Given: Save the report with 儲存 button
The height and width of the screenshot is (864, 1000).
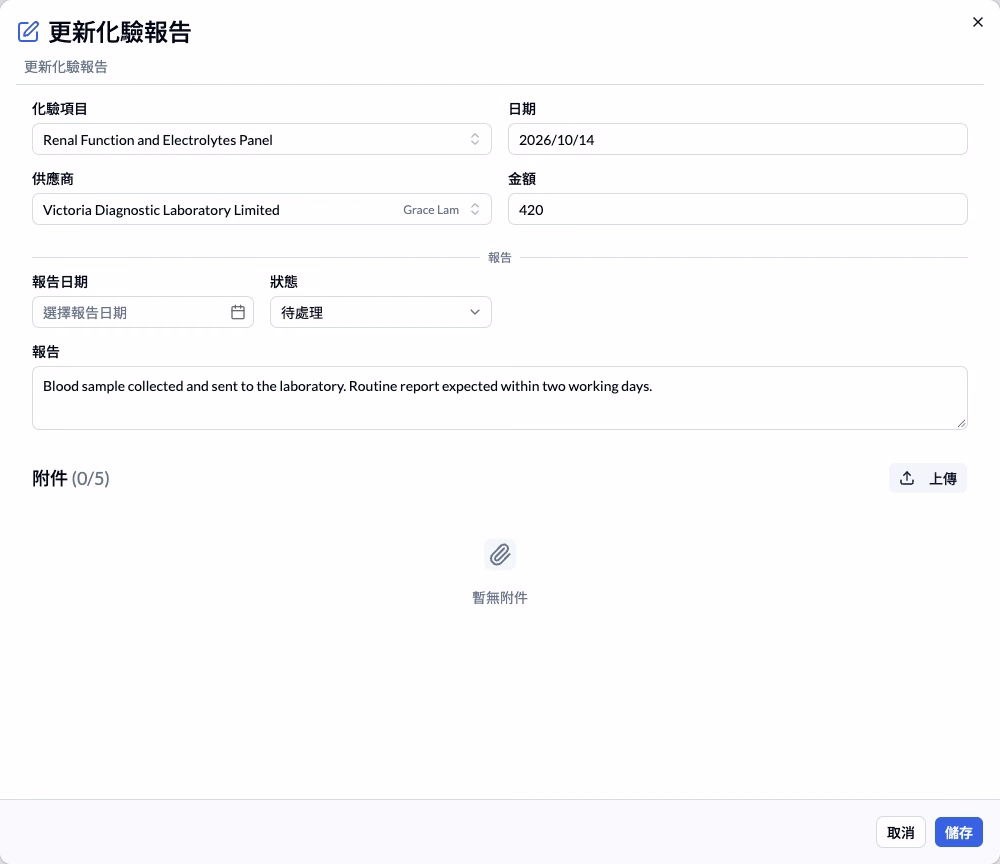Looking at the screenshot, I should coord(959,833).
